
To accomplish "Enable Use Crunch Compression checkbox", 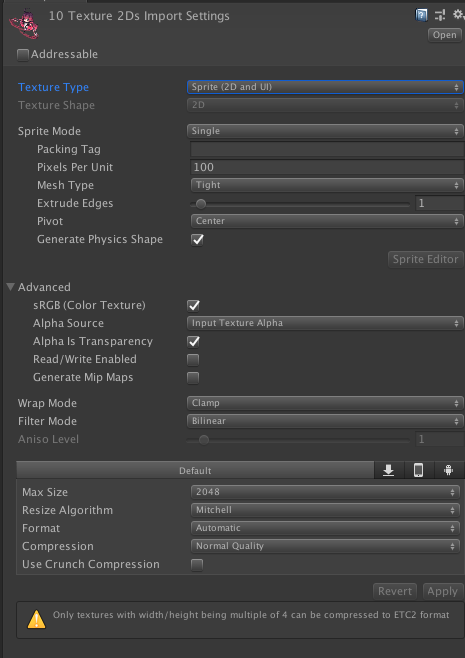I will (197, 565).
